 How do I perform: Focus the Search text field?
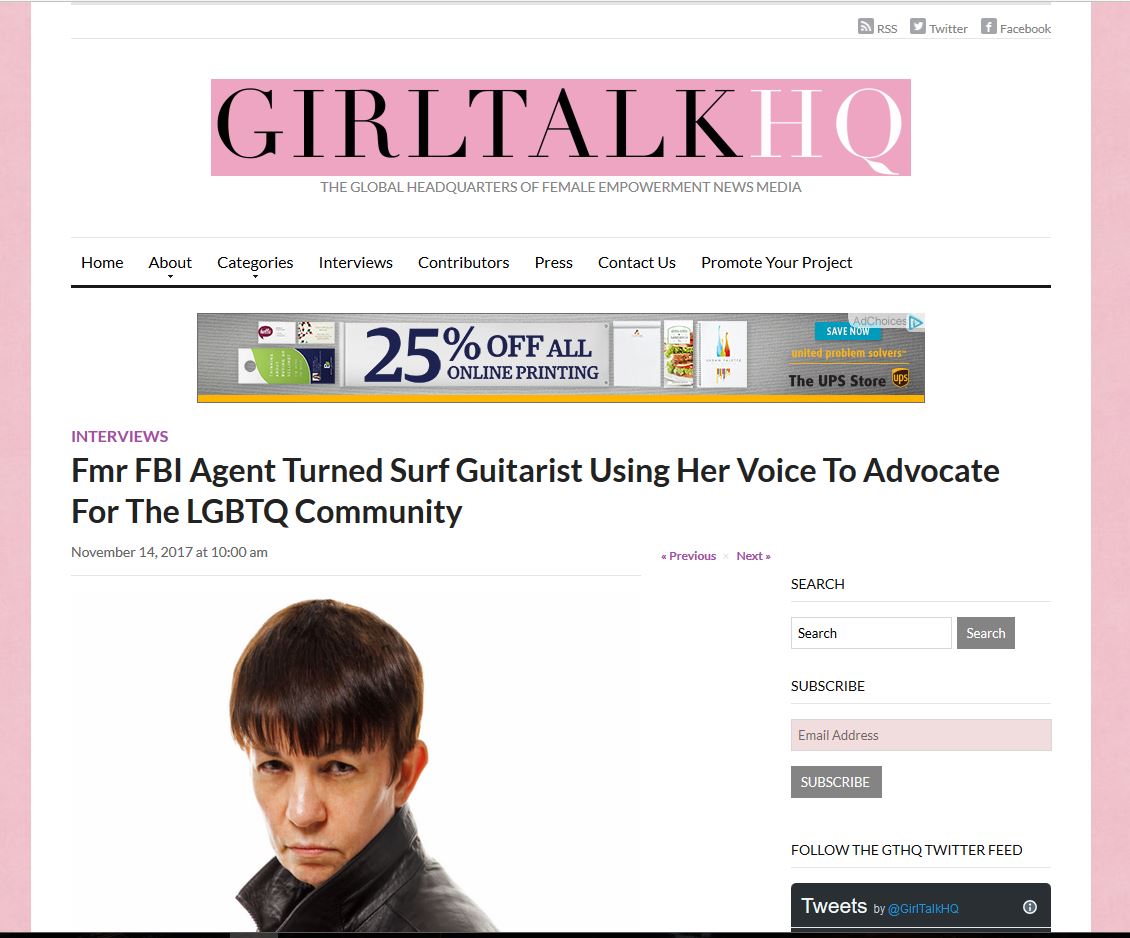[871, 633]
